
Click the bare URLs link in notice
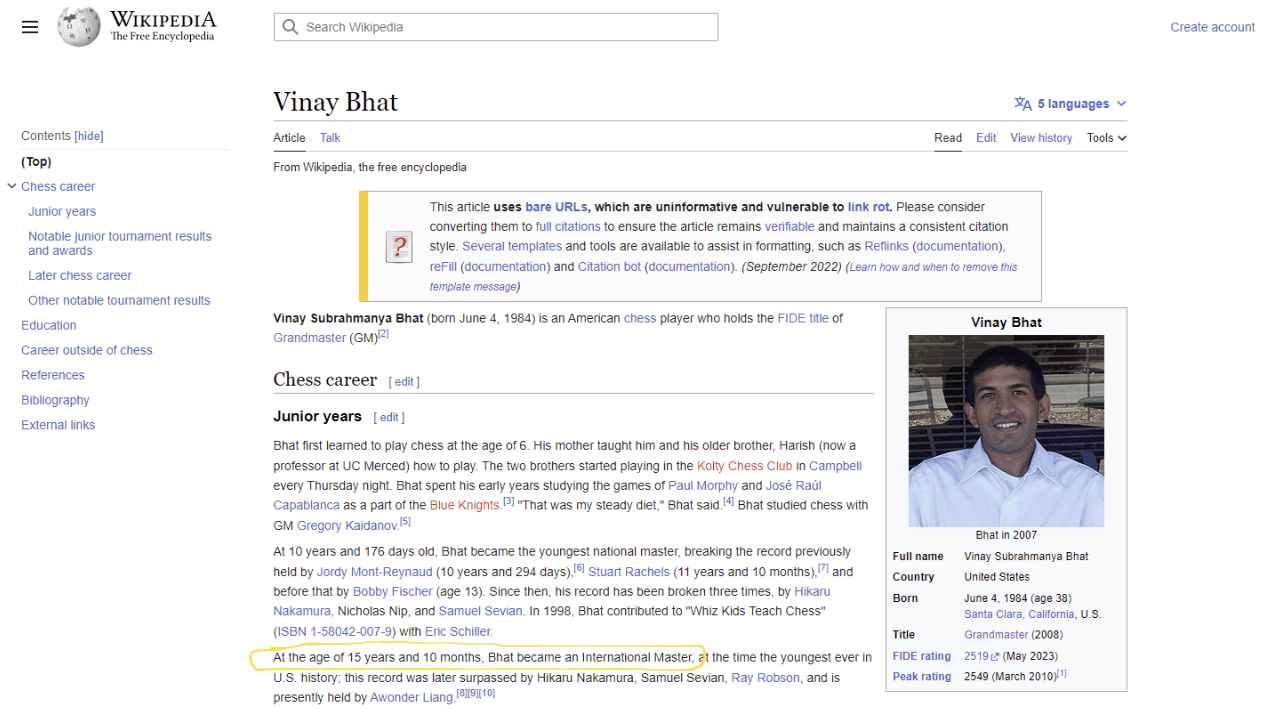[x=555, y=207]
